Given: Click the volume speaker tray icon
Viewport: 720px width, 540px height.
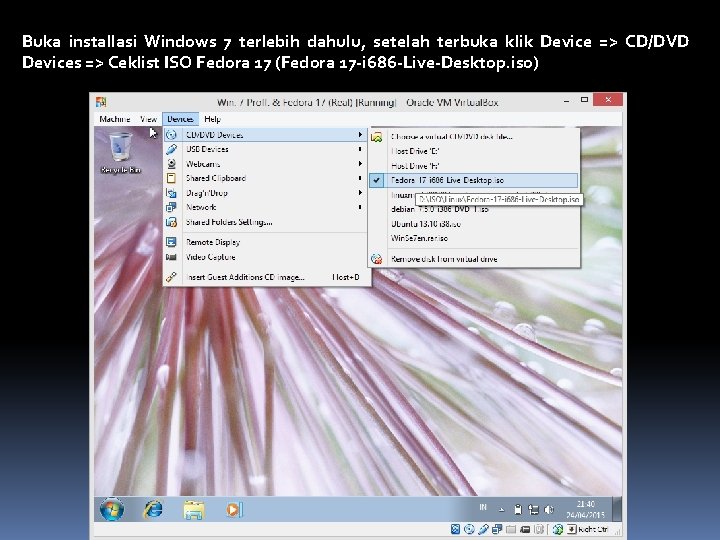Looking at the screenshot, I should click(x=549, y=509).
